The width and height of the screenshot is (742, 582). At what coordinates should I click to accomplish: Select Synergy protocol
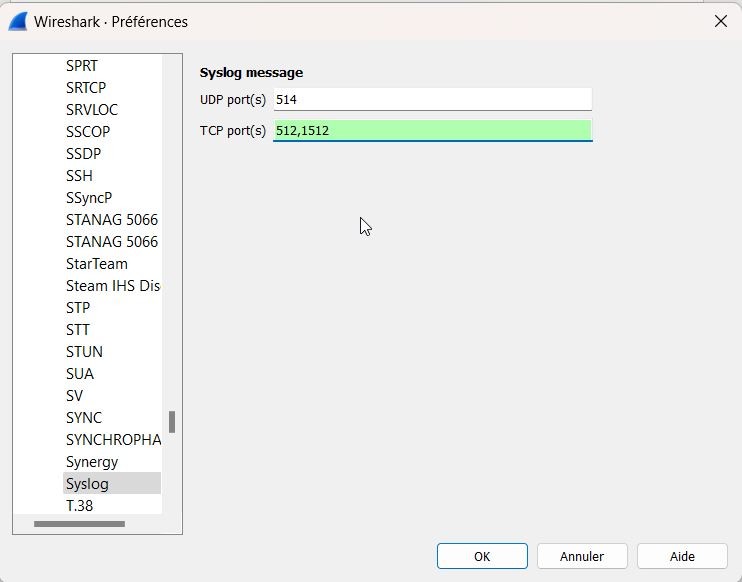[x=92, y=462]
